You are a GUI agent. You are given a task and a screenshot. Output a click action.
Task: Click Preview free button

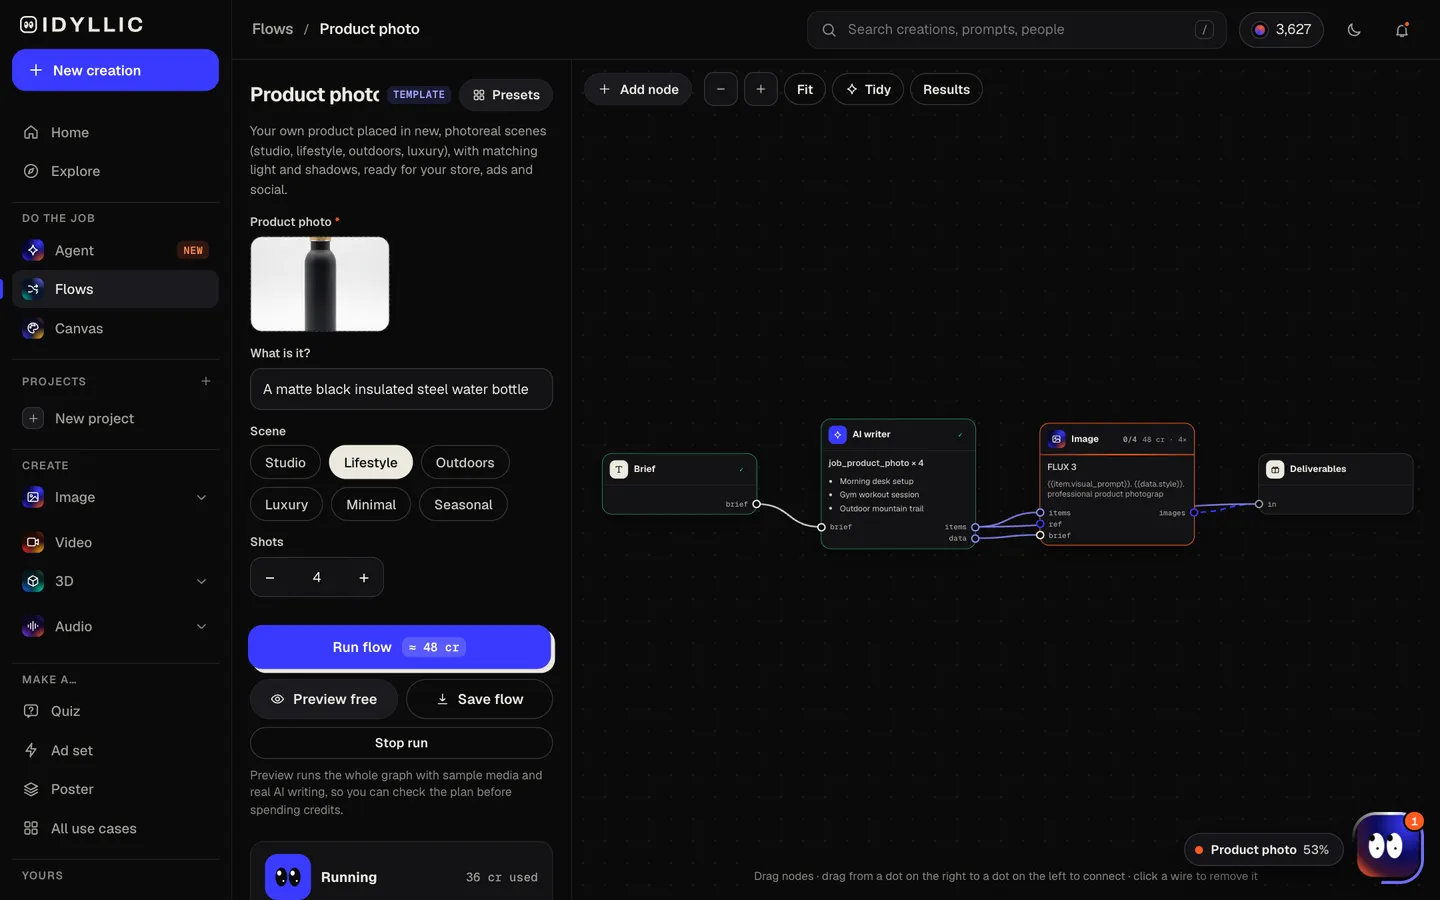point(324,699)
